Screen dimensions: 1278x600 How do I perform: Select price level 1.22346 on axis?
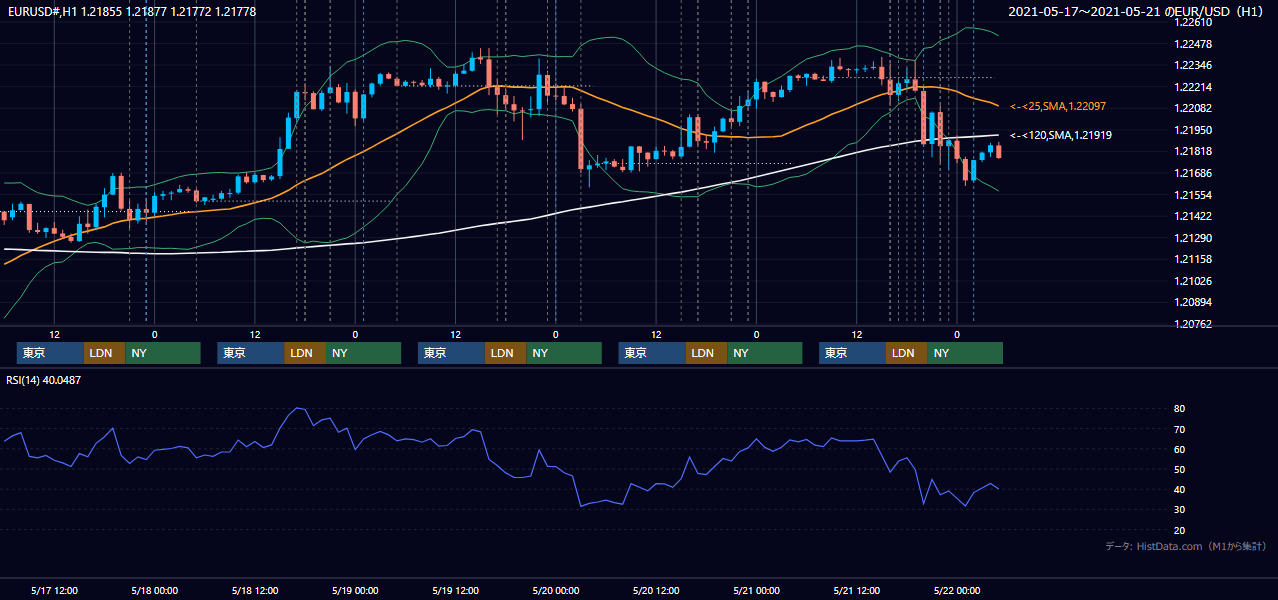pos(1192,65)
